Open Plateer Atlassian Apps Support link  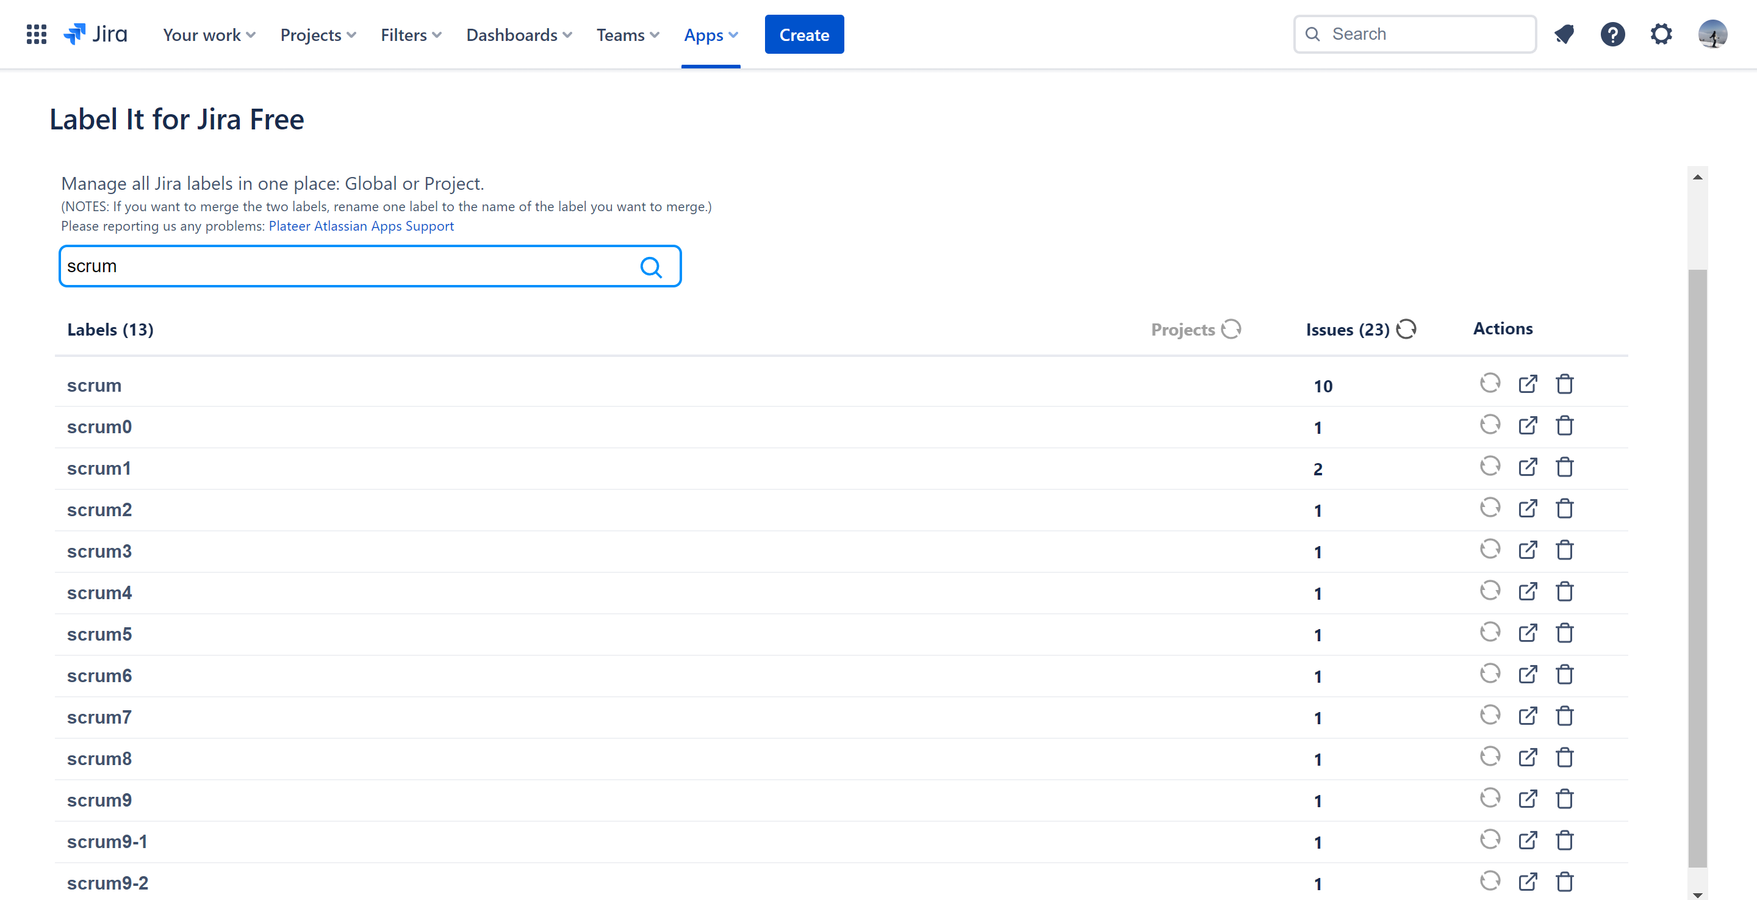(x=361, y=226)
